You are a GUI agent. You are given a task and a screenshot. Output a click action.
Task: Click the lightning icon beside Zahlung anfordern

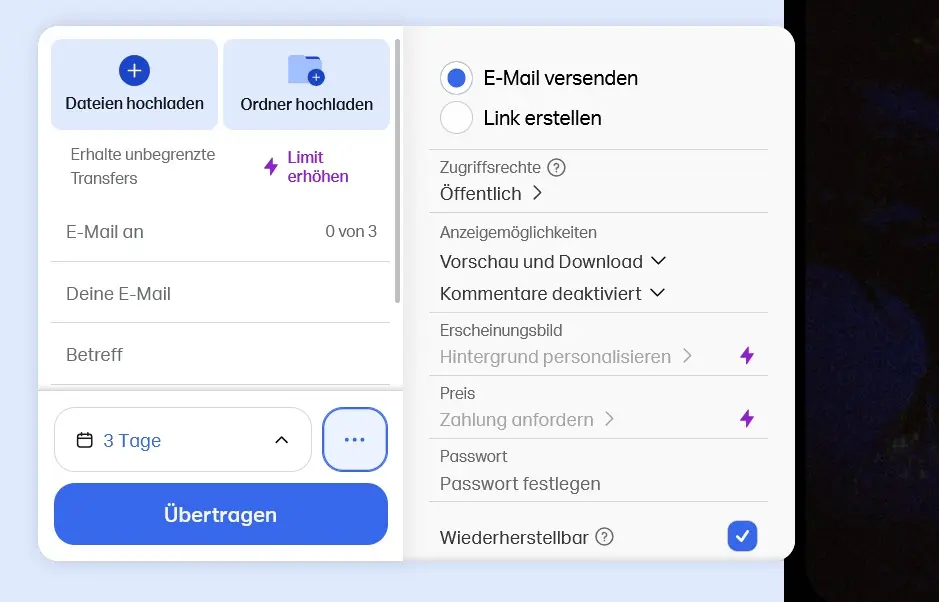[746, 419]
